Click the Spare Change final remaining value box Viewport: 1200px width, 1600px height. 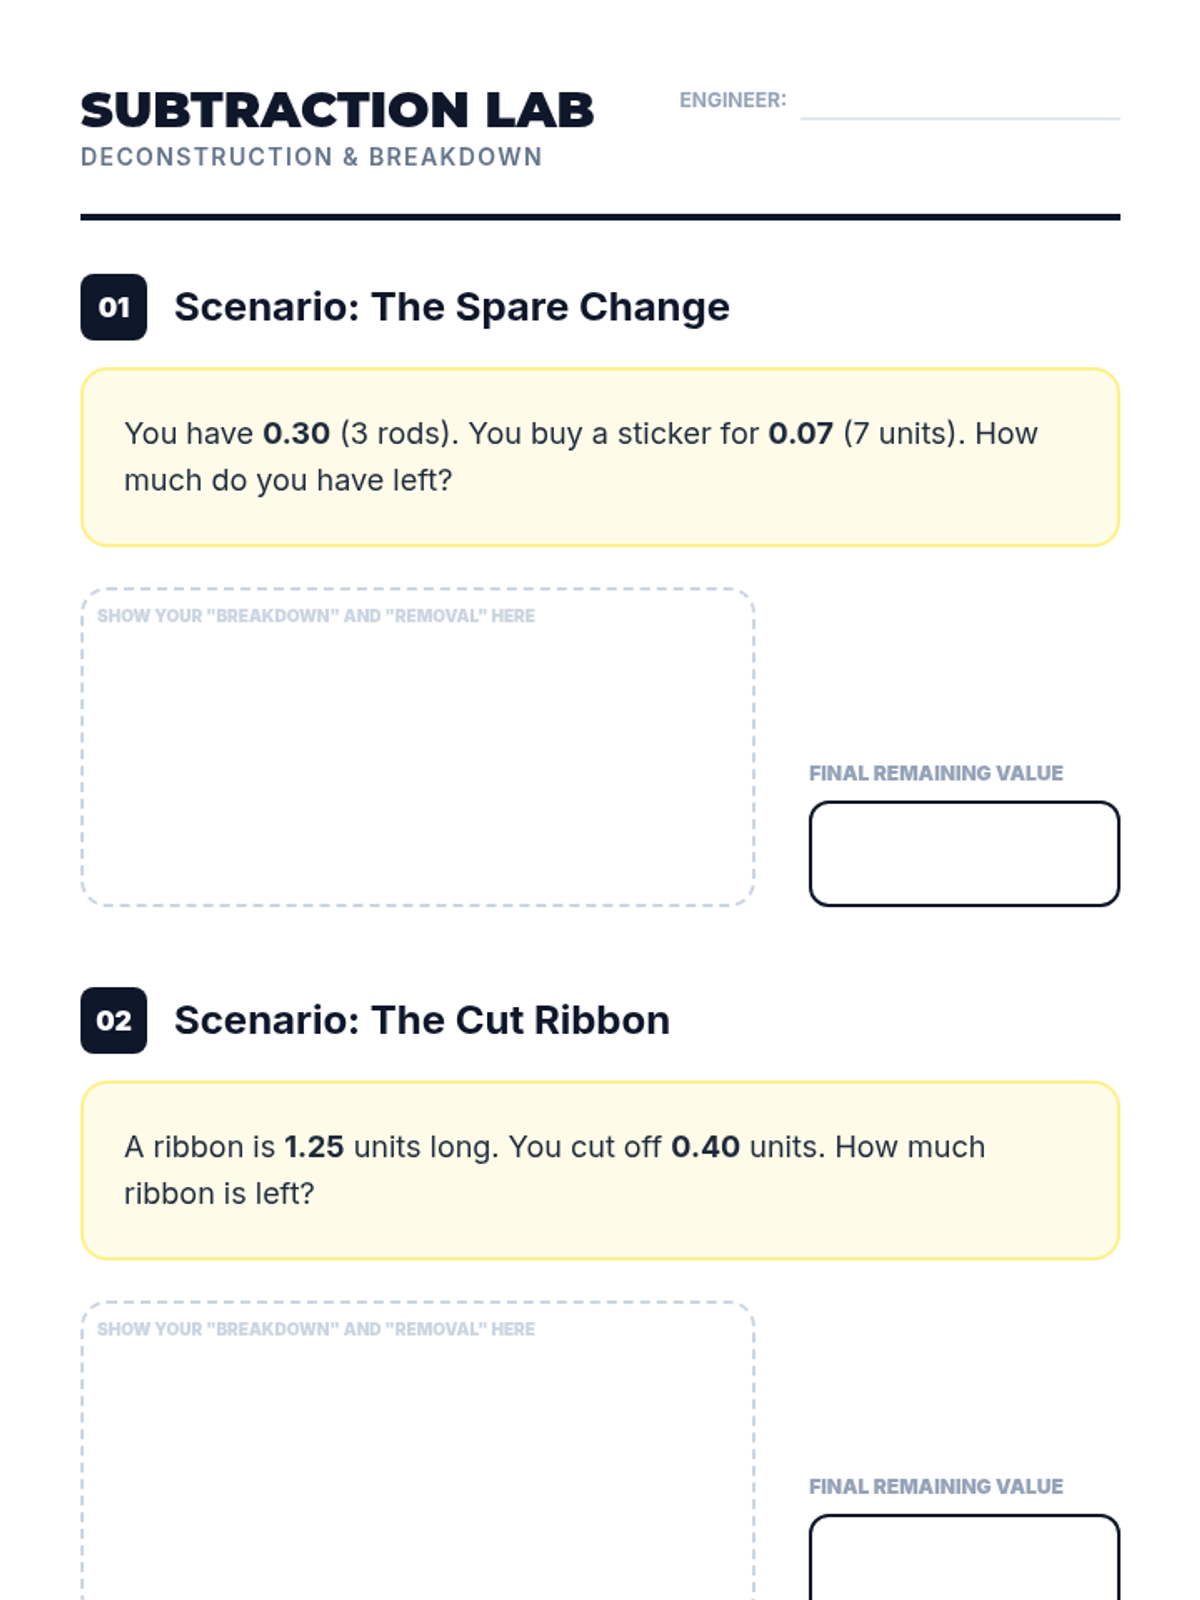(963, 853)
